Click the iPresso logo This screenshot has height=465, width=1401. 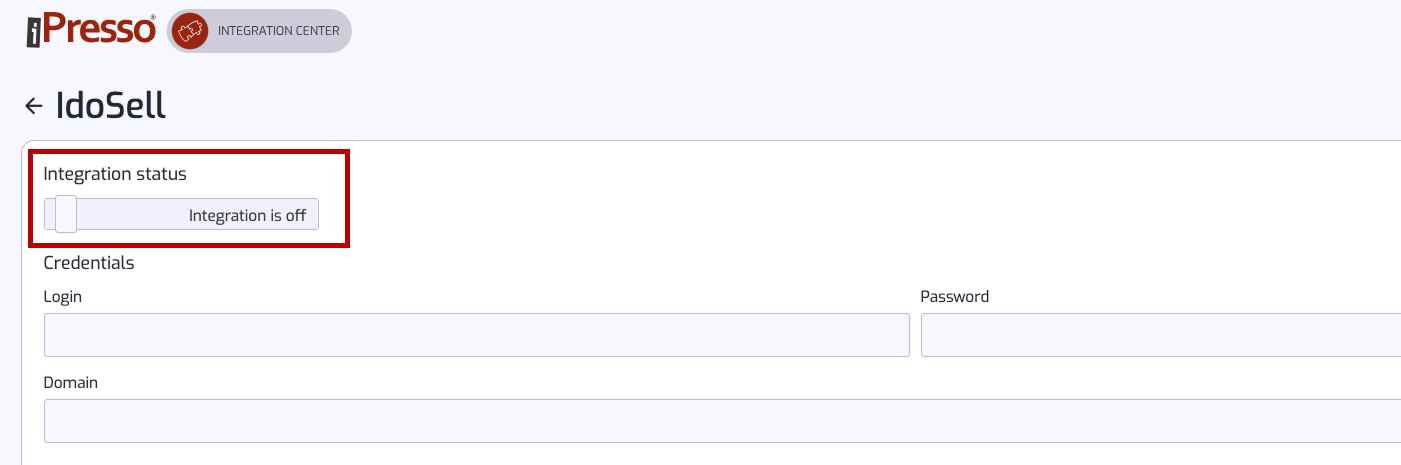pos(91,30)
